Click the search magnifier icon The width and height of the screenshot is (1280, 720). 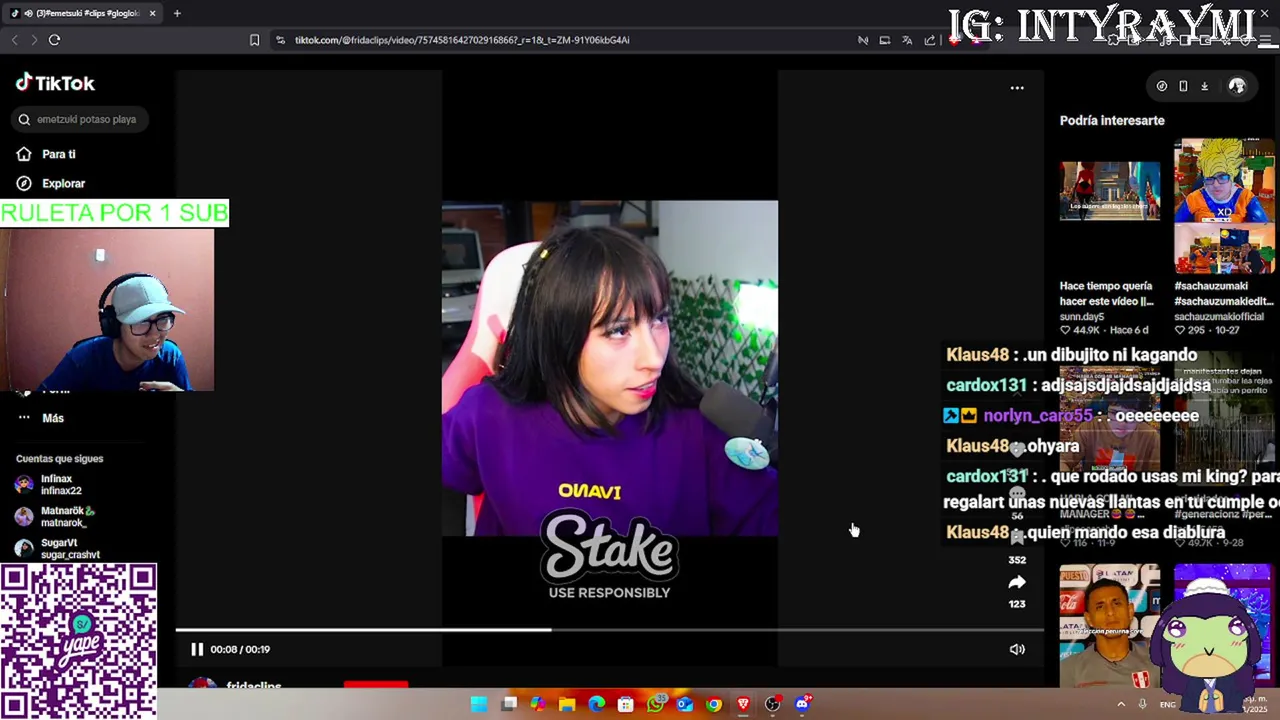click(24, 119)
